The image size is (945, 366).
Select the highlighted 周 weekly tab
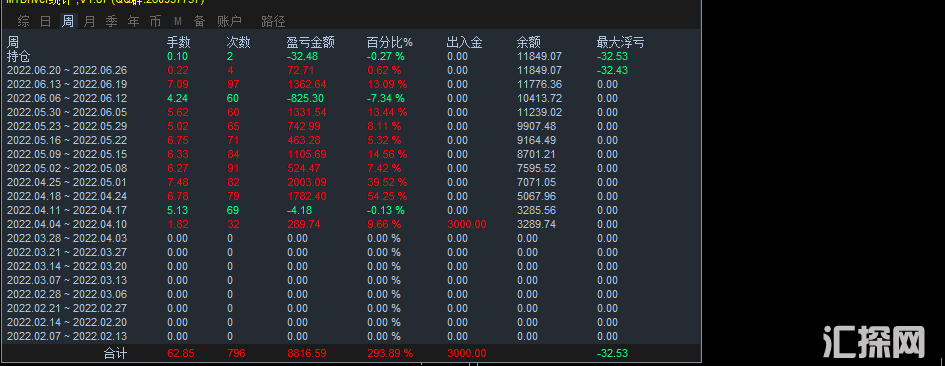(x=68, y=22)
